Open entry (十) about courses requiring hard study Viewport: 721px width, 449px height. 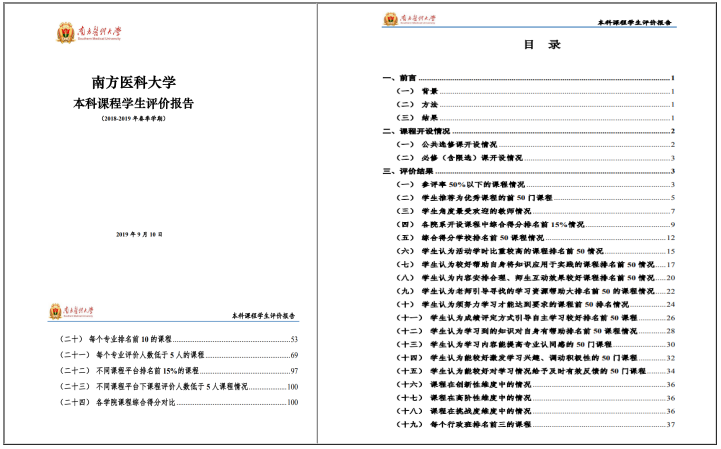pos(535,305)
